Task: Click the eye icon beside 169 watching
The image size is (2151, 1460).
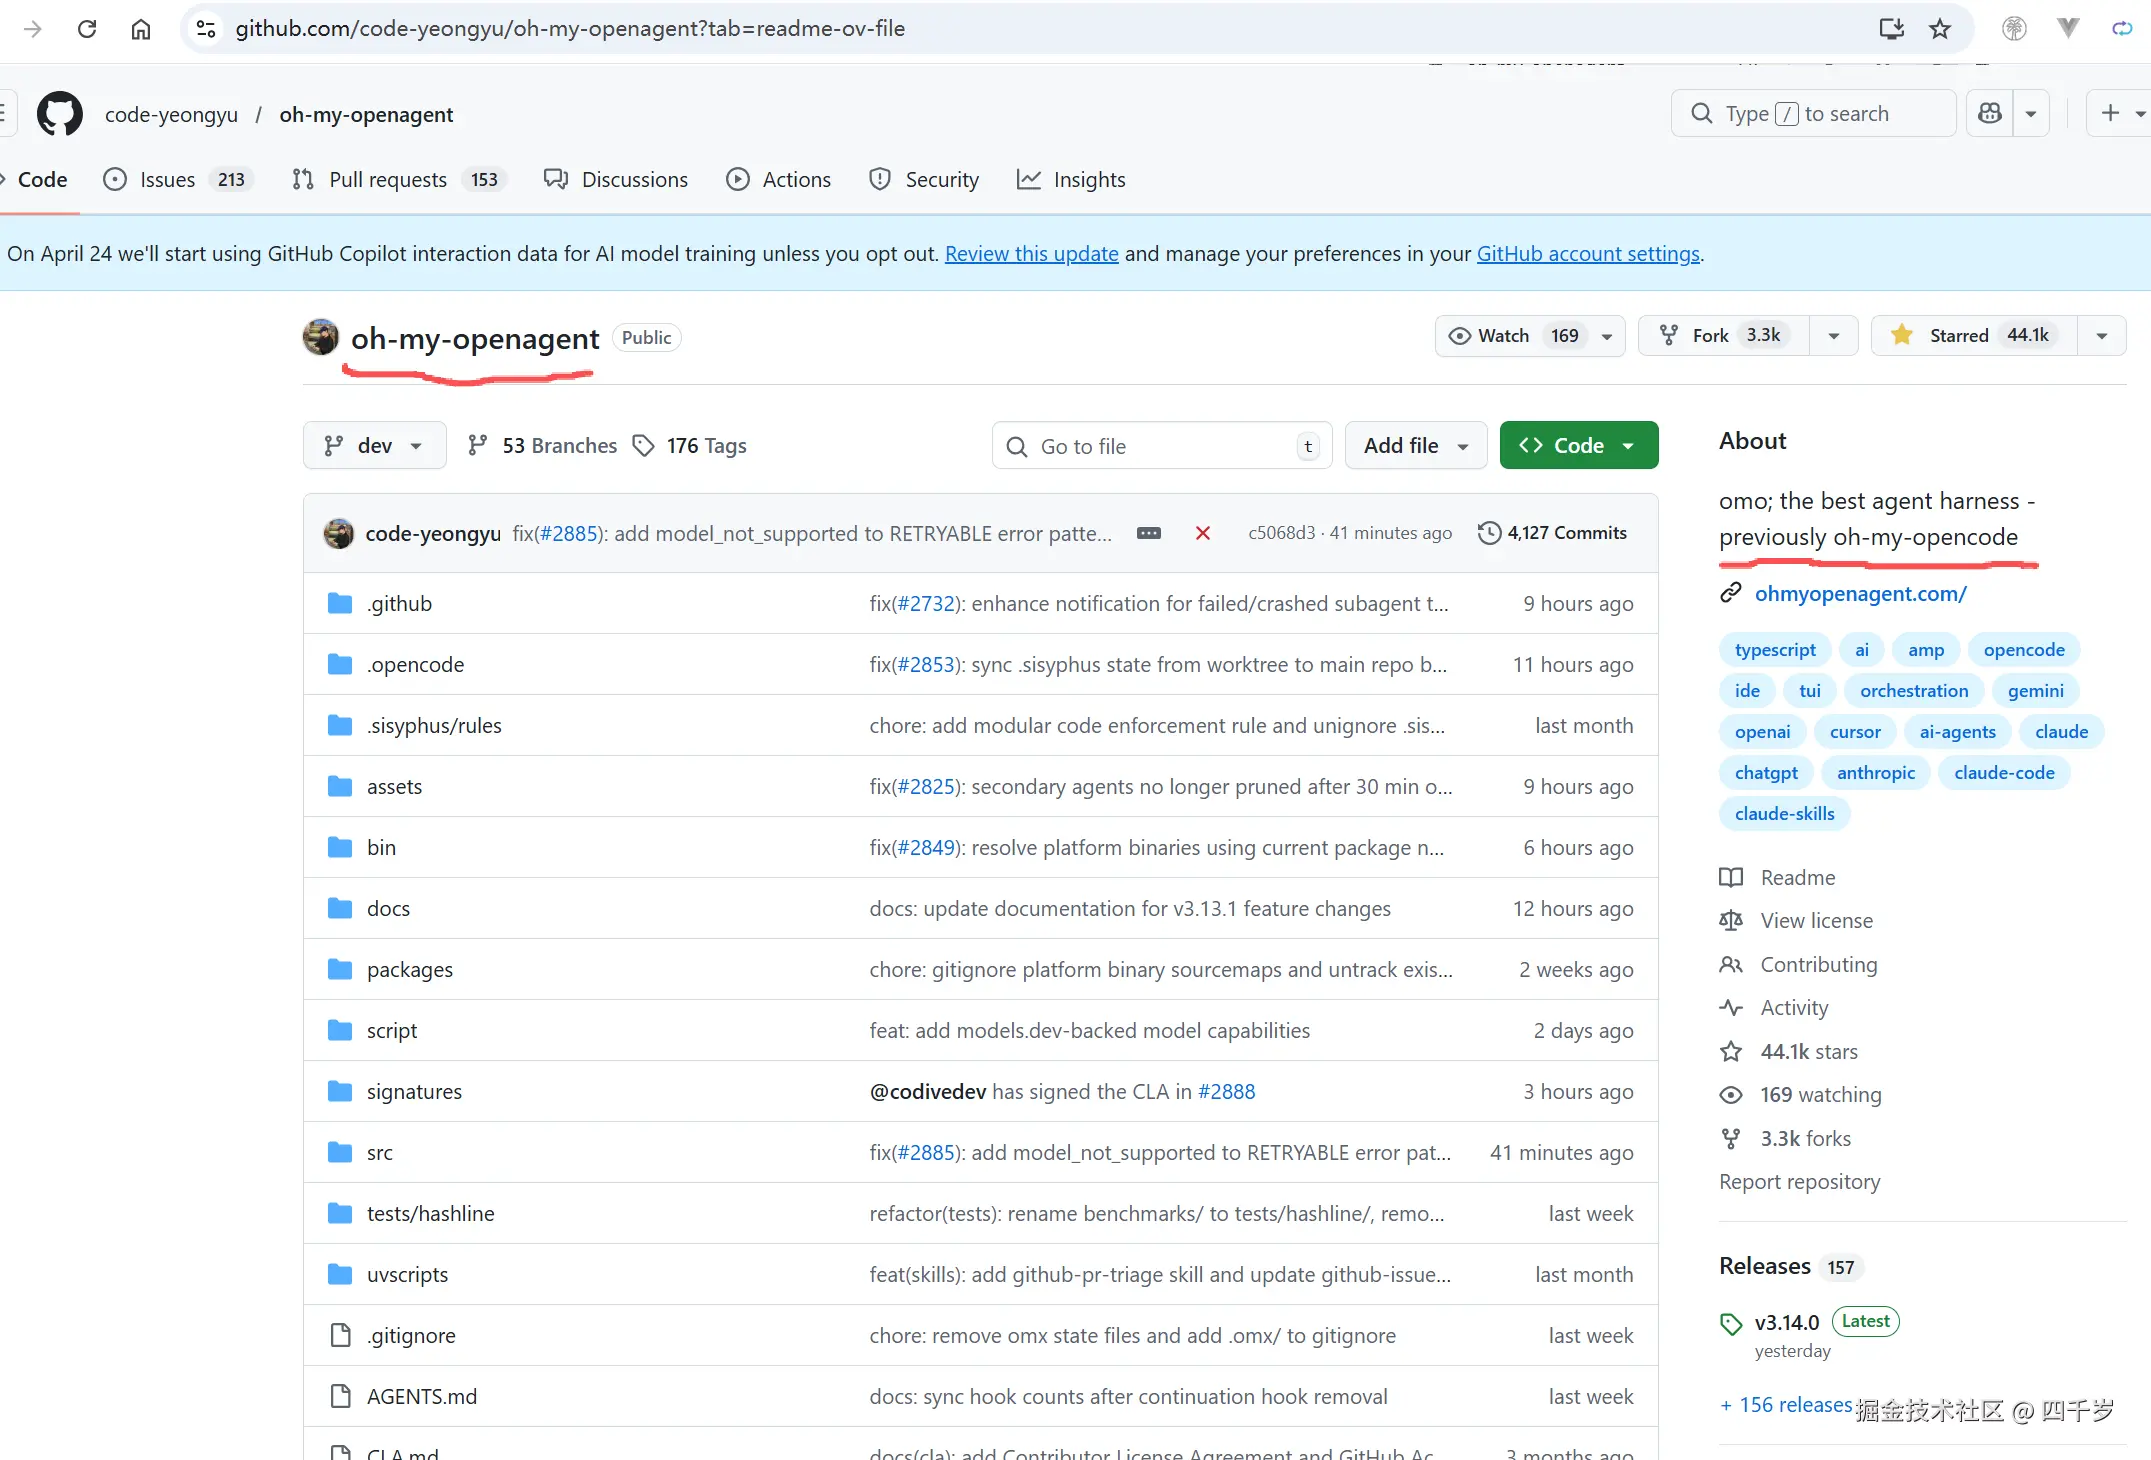Action: tap(1731, 1095)
